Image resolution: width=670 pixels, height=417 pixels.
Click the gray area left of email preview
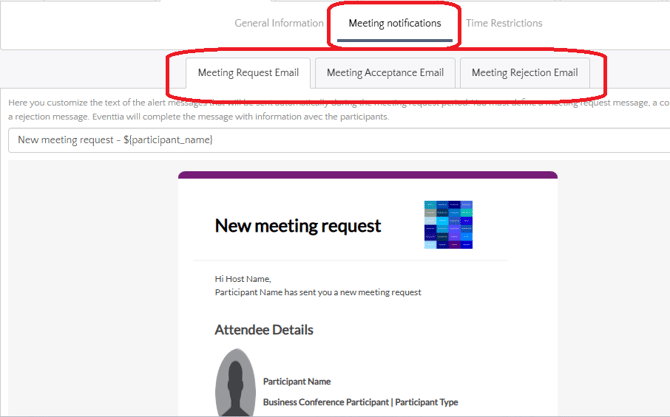90,290
